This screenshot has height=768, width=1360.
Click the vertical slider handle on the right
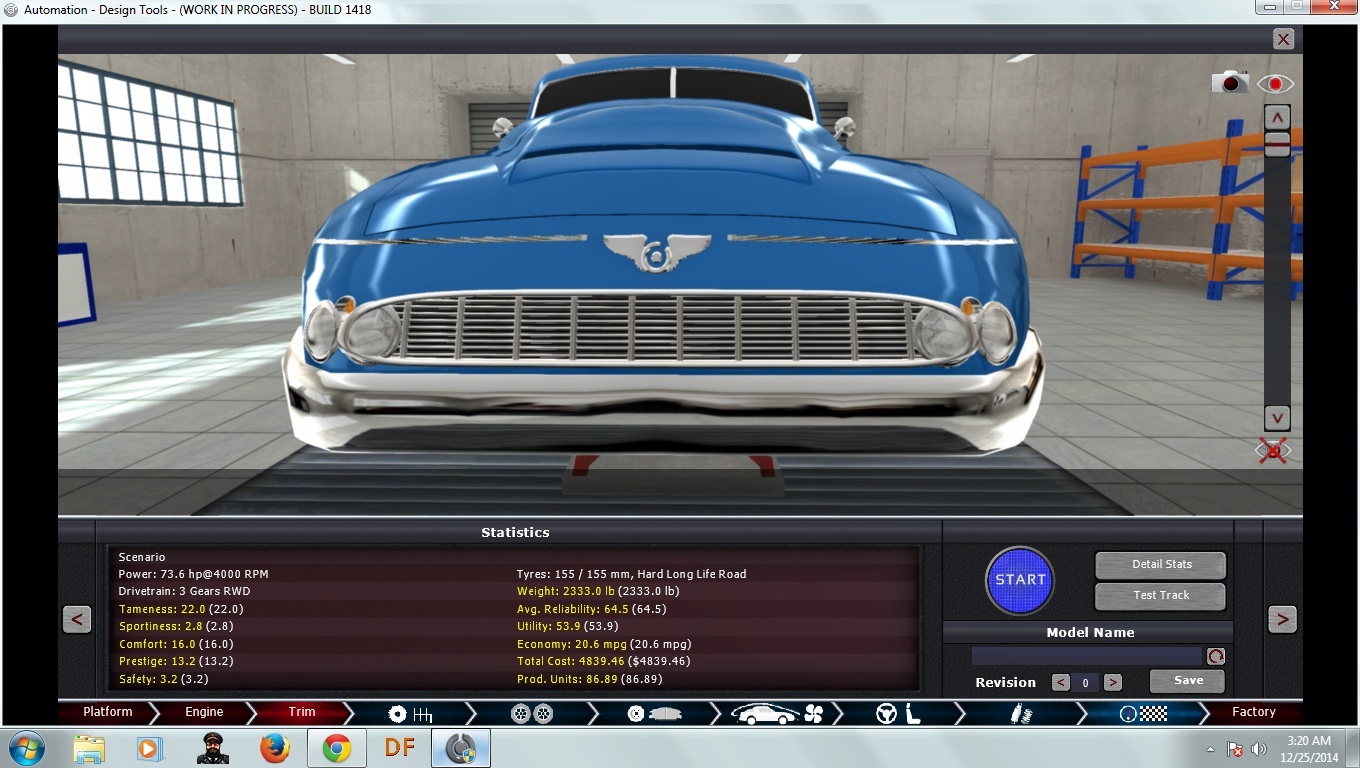[1277, 145]
